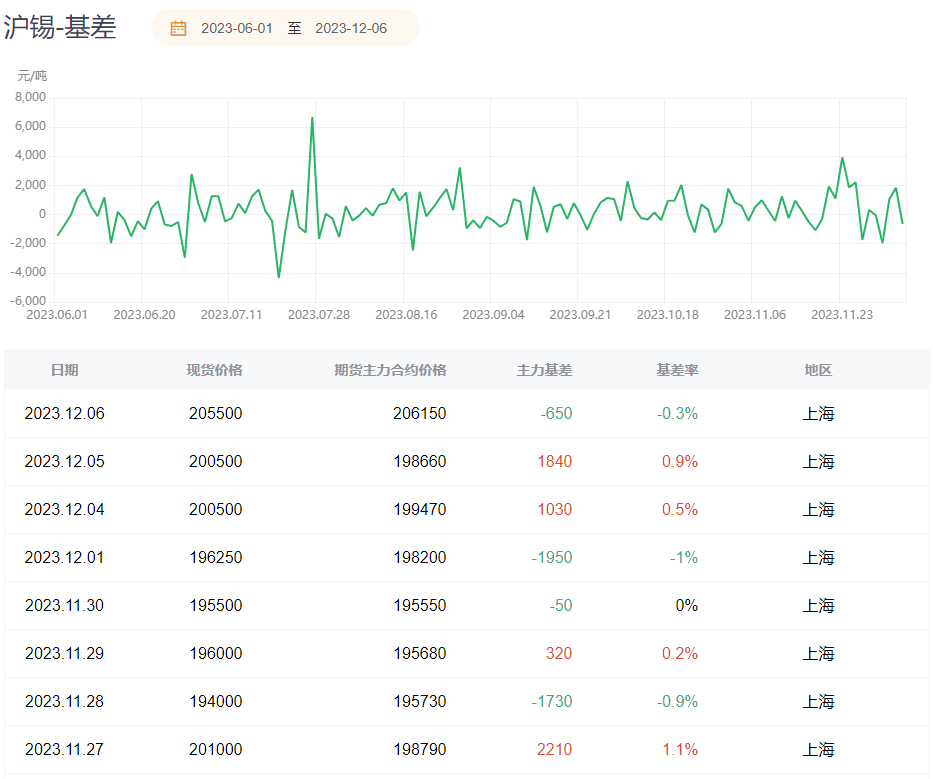Click futures price 198790
The height and width of the screenshot is (779, 933).
tap(419, 750)
